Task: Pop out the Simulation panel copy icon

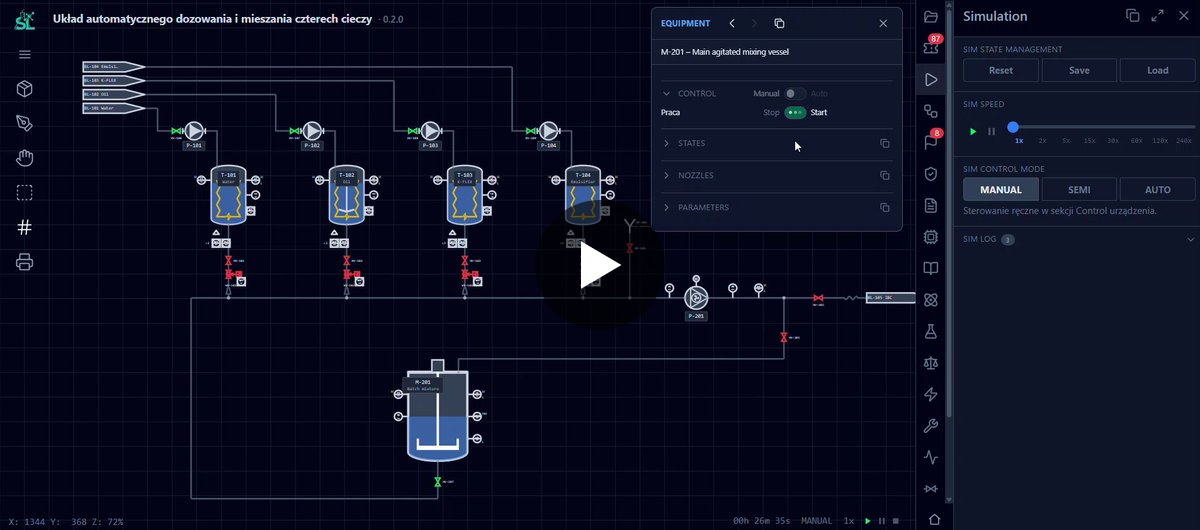Action: 1133,16
